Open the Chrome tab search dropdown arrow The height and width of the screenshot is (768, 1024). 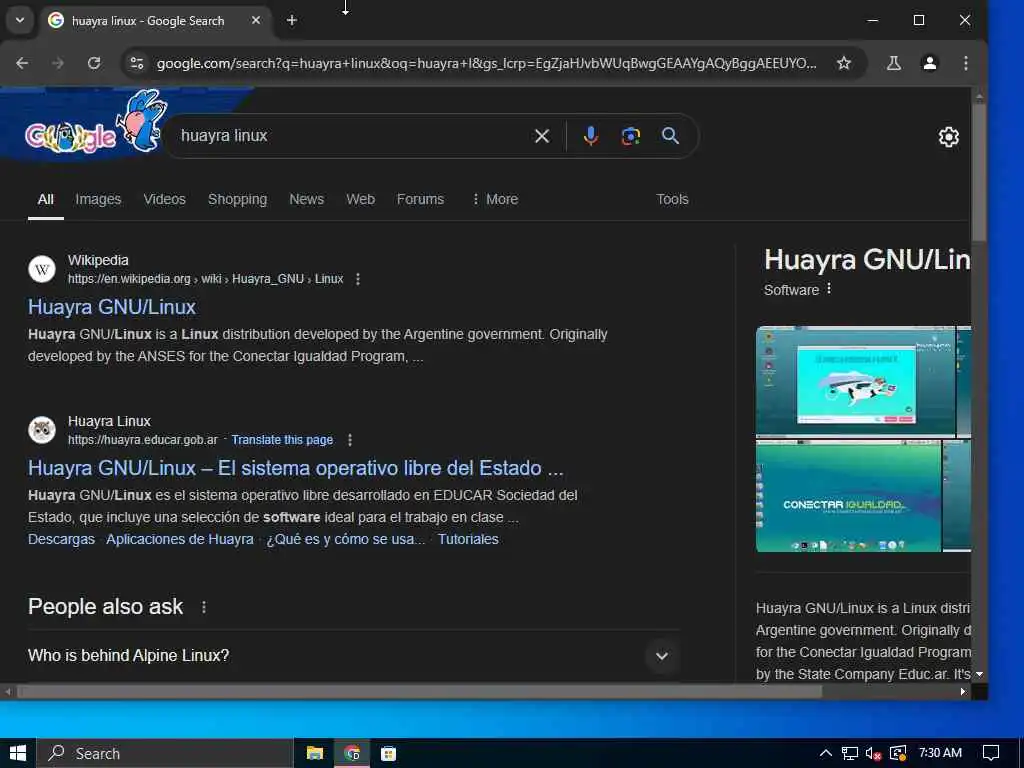pos(20,20)
